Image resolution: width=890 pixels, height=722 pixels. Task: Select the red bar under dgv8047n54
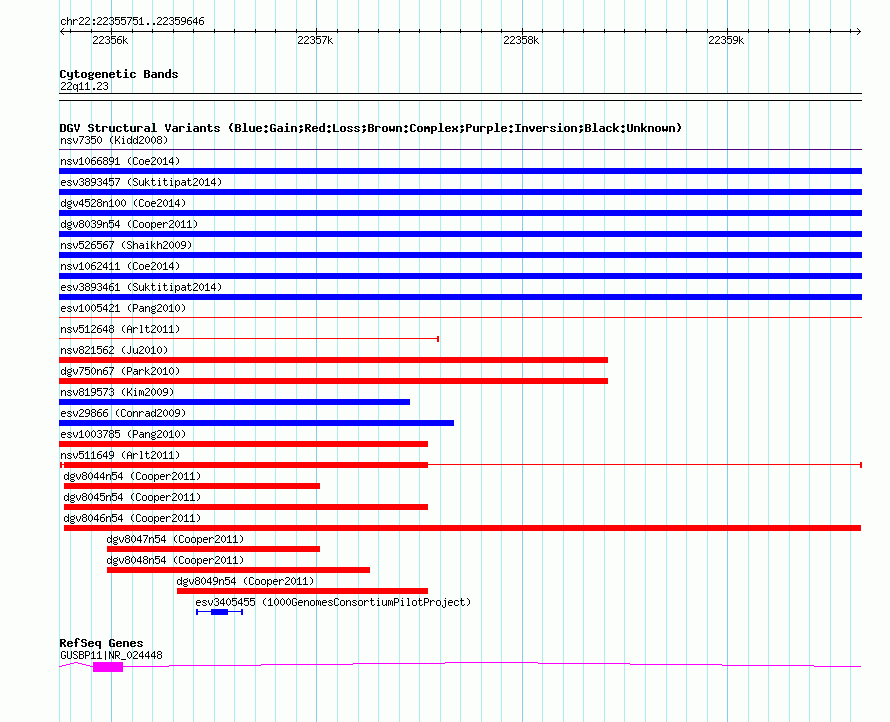213,549
